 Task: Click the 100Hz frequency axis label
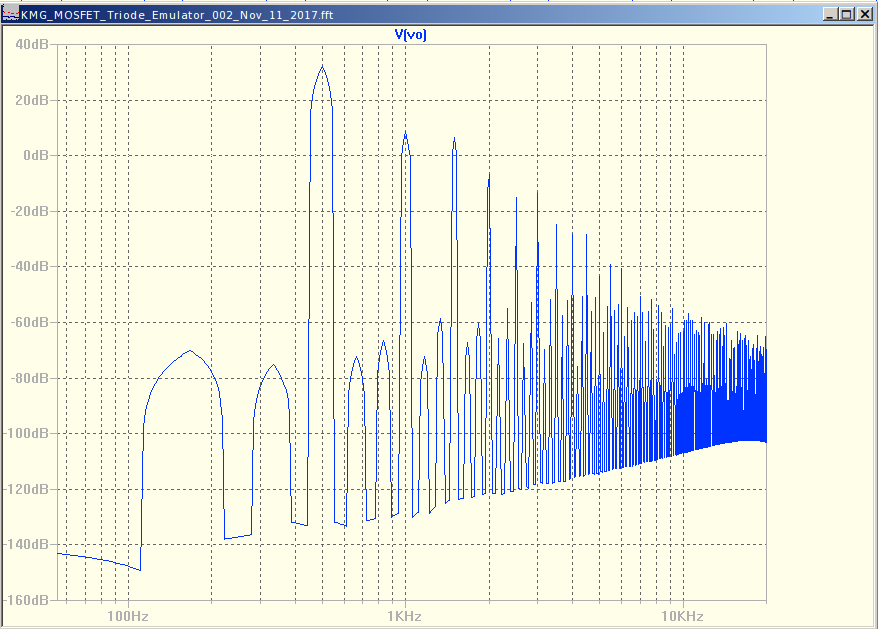[x=128, y=616]
